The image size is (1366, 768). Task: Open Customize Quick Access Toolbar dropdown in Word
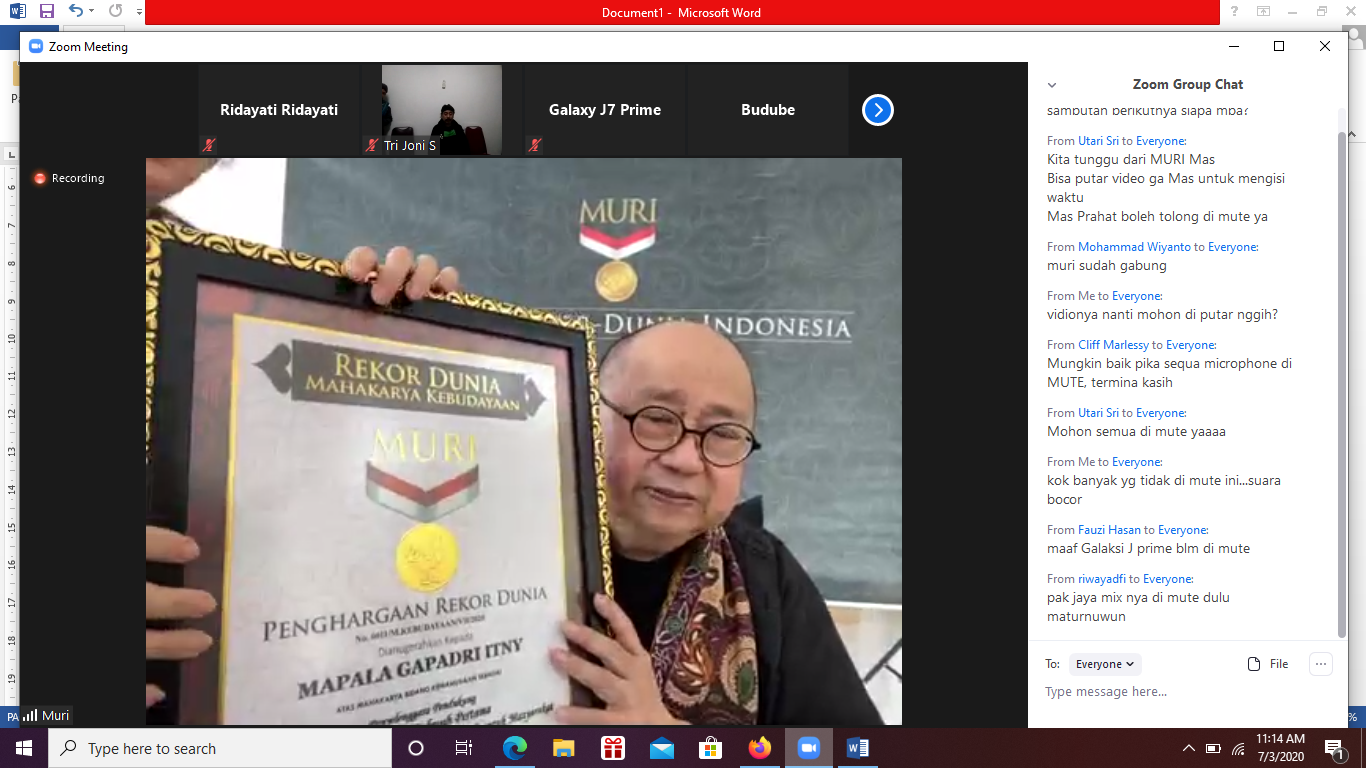pyautogui.click(x=138, y=12)
